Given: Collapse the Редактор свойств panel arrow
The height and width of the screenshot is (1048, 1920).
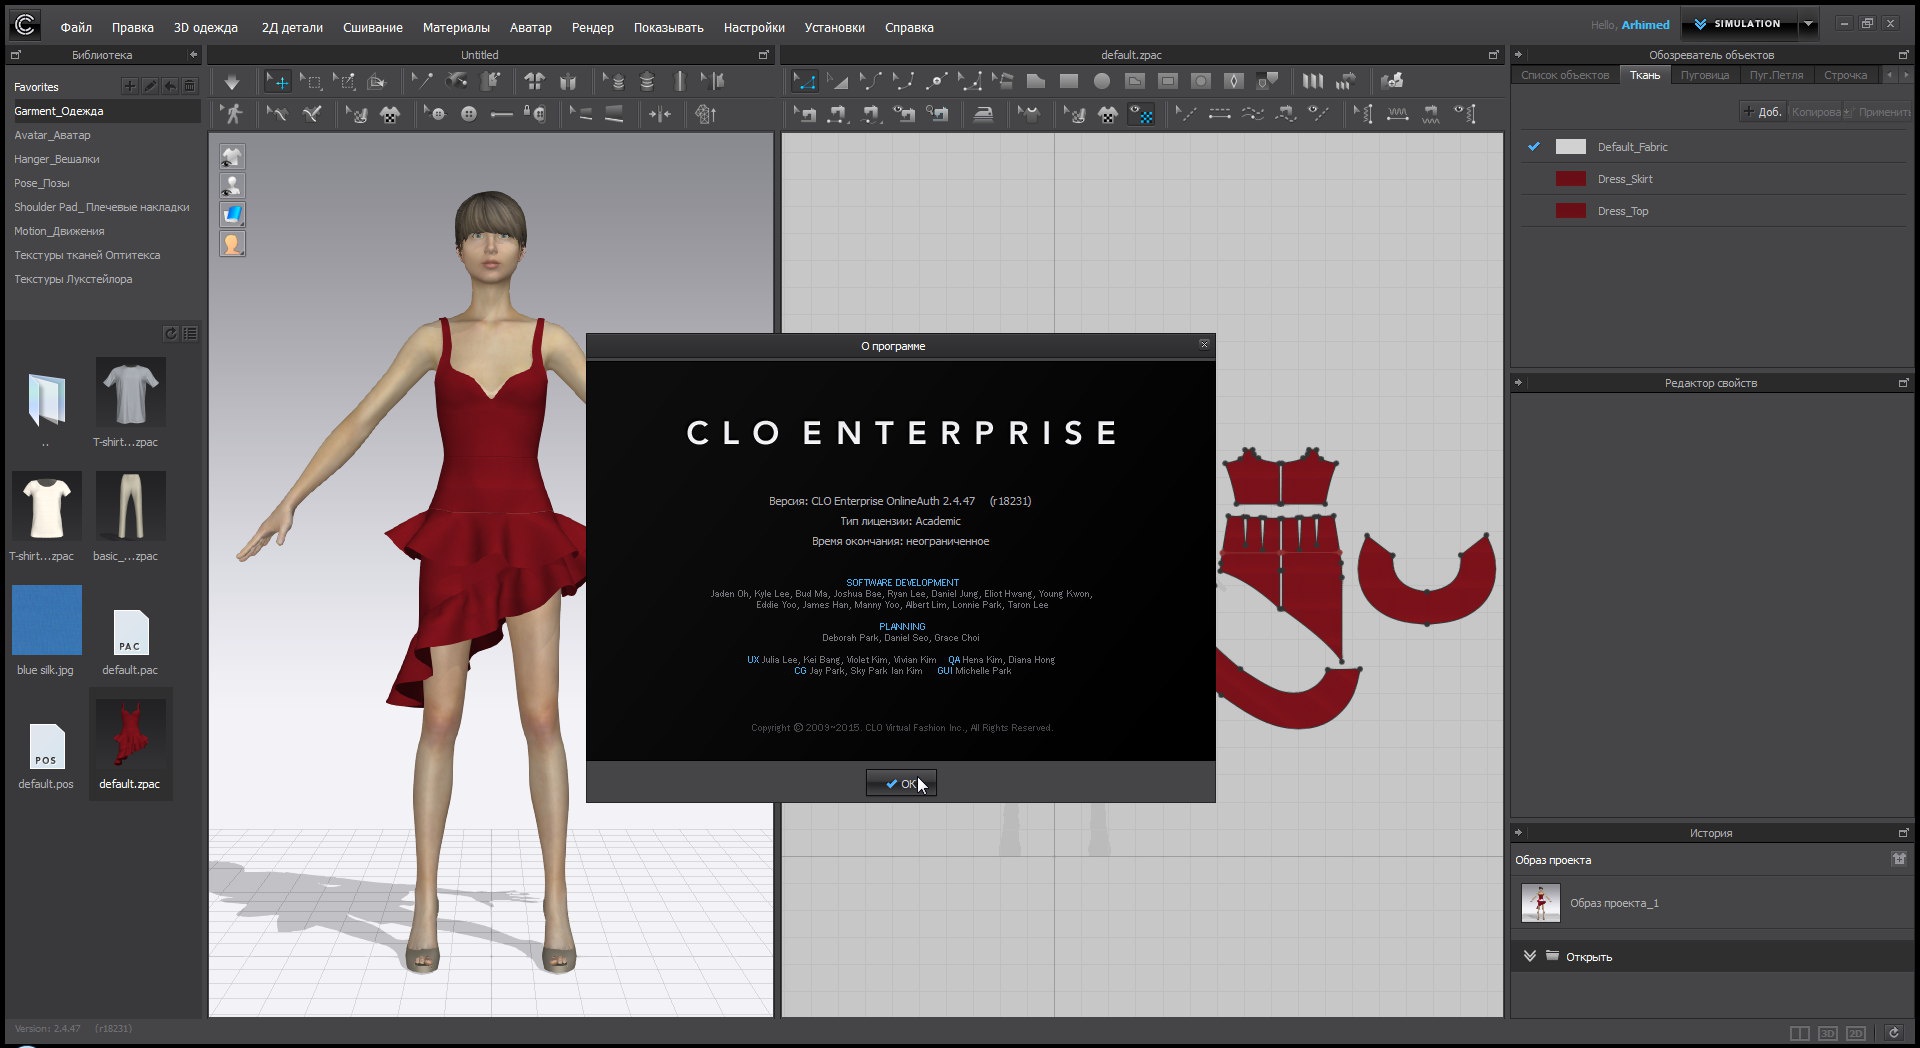Looking at the screenshot, I should pyautogui.click(x=1519, y=383).
